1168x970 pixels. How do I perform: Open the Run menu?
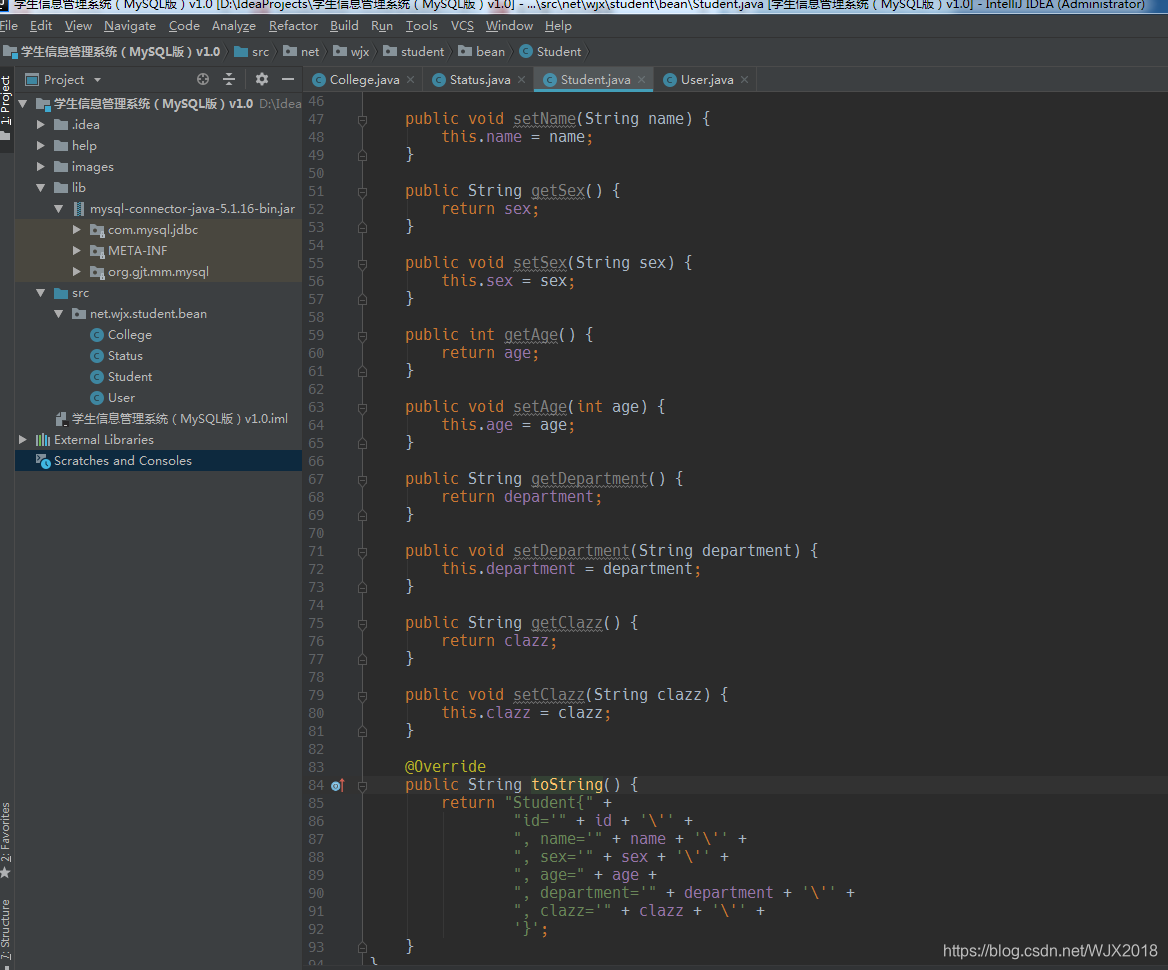click(382, 26)
